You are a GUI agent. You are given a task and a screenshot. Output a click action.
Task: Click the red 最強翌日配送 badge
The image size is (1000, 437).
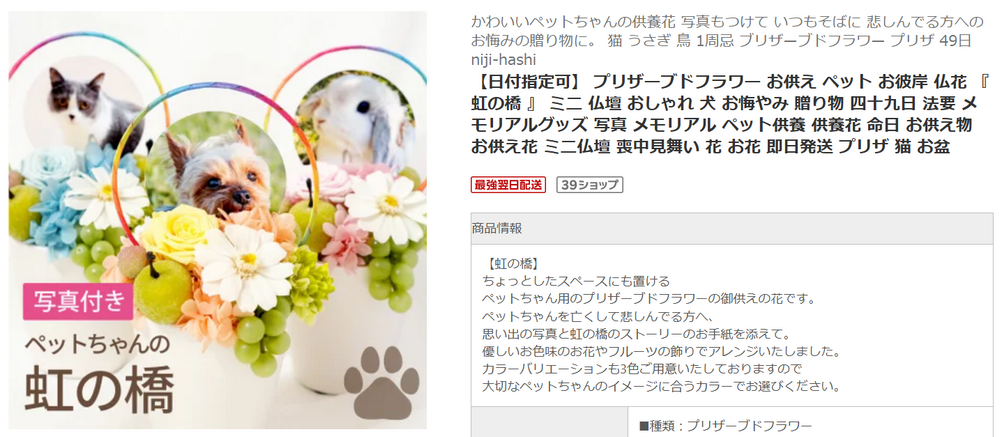(x=508, y=185)
